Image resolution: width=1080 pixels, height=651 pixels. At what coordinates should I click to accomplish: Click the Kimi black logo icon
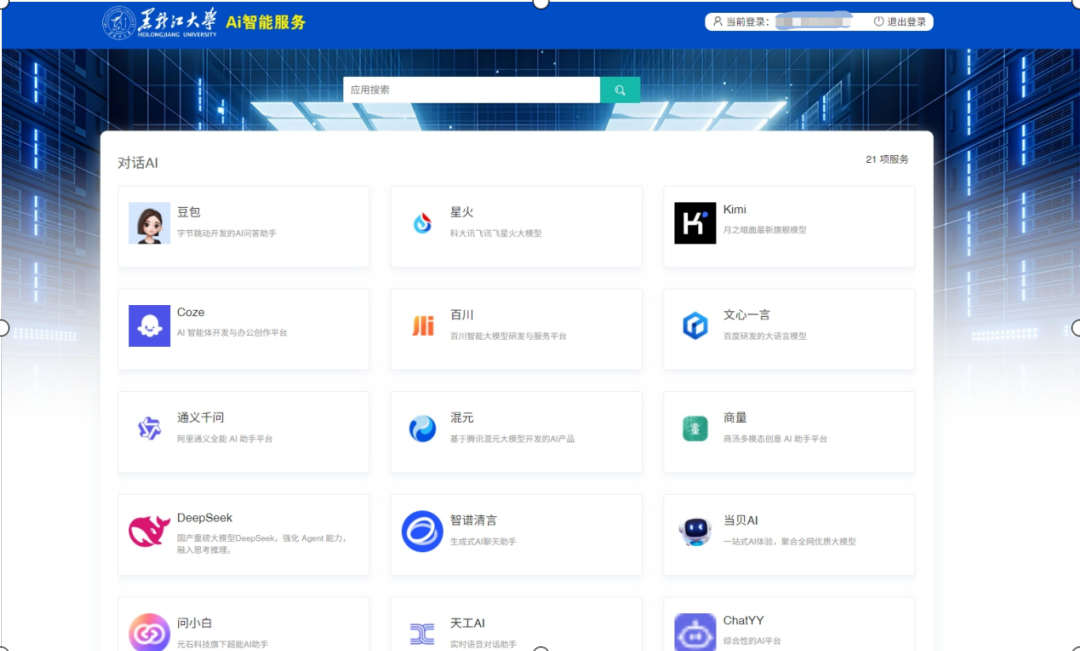(x=695, y=223)
